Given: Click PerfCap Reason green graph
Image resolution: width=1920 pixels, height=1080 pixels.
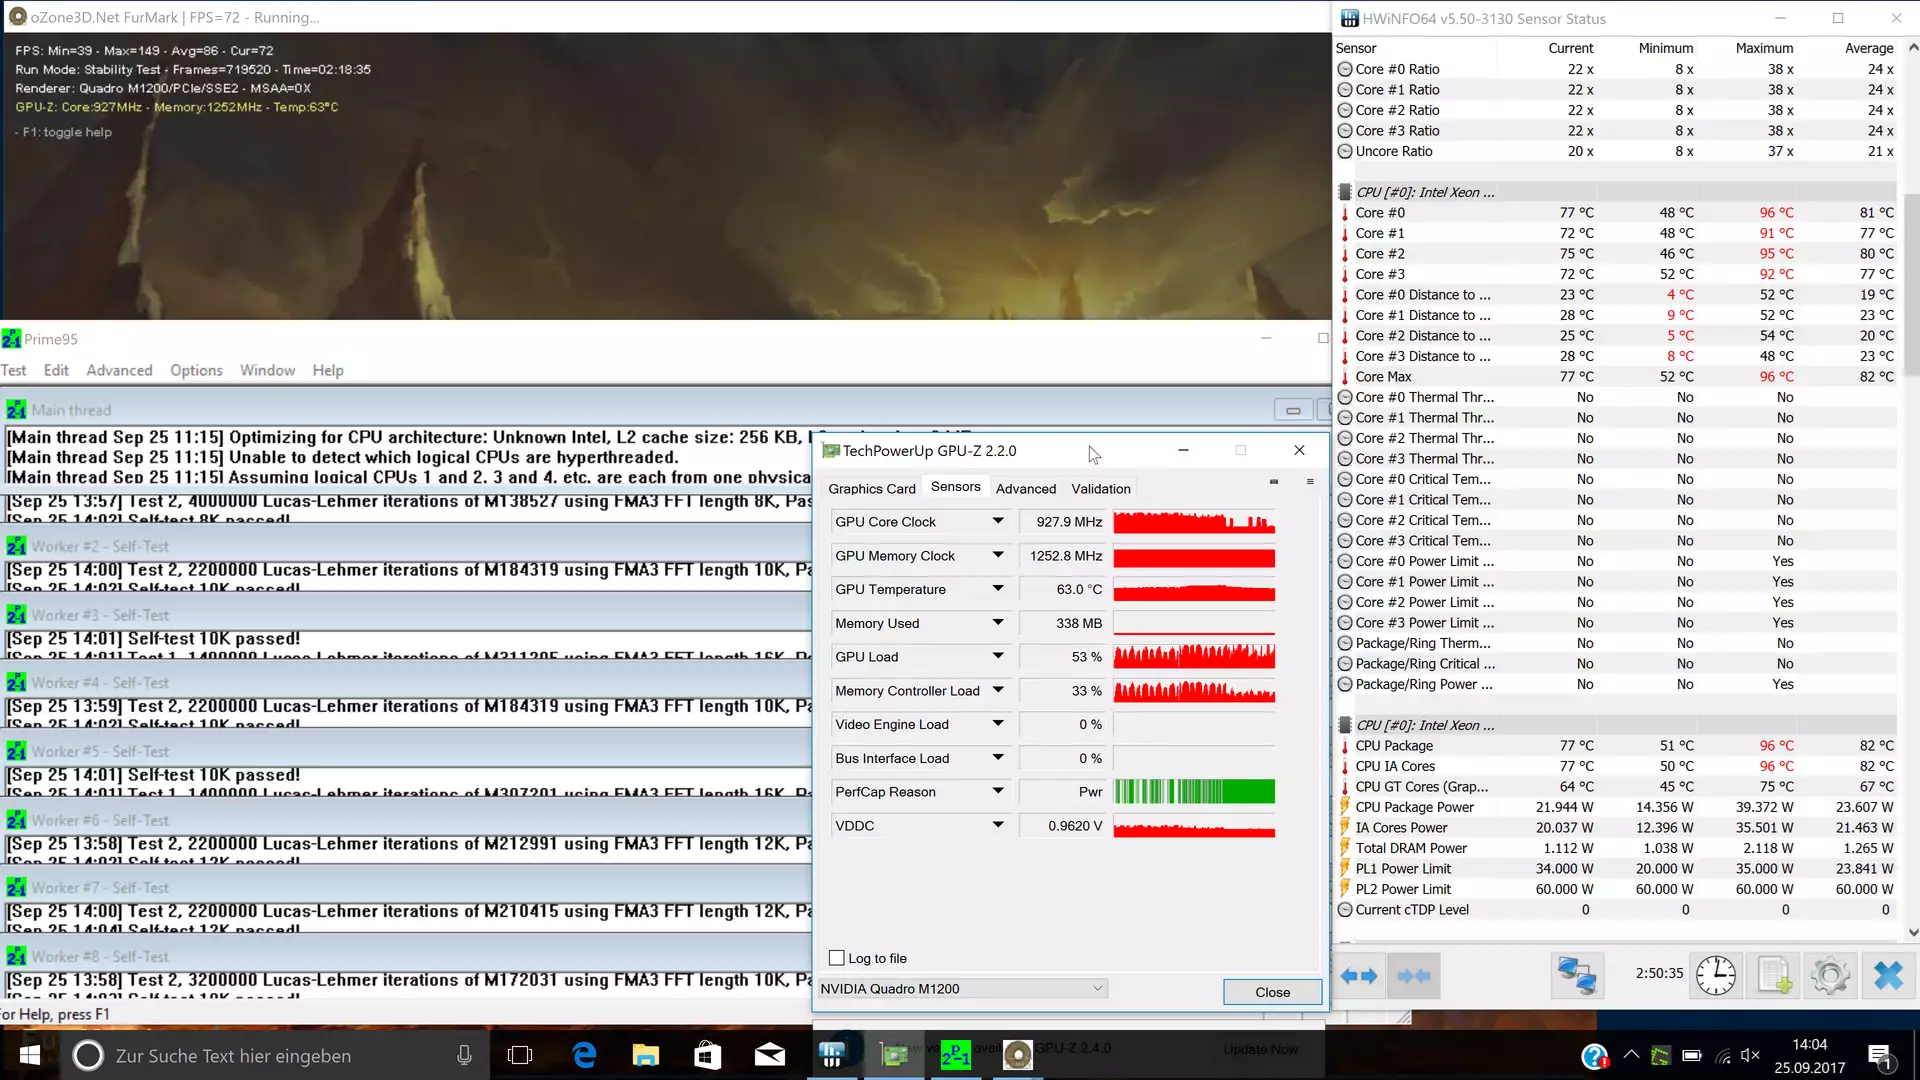Looking at the screenshot, I should [1194, 791].
